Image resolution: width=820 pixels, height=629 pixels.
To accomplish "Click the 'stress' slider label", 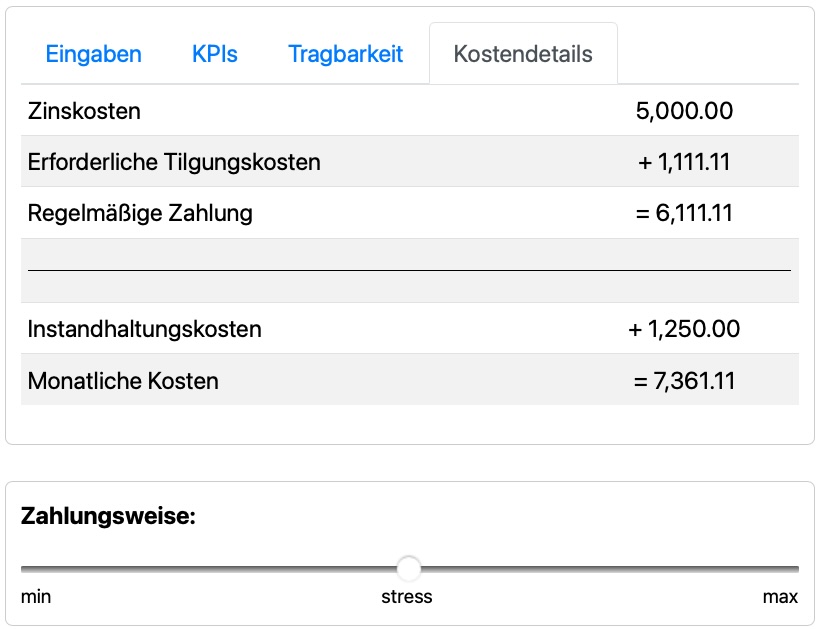I will (407, 597).
